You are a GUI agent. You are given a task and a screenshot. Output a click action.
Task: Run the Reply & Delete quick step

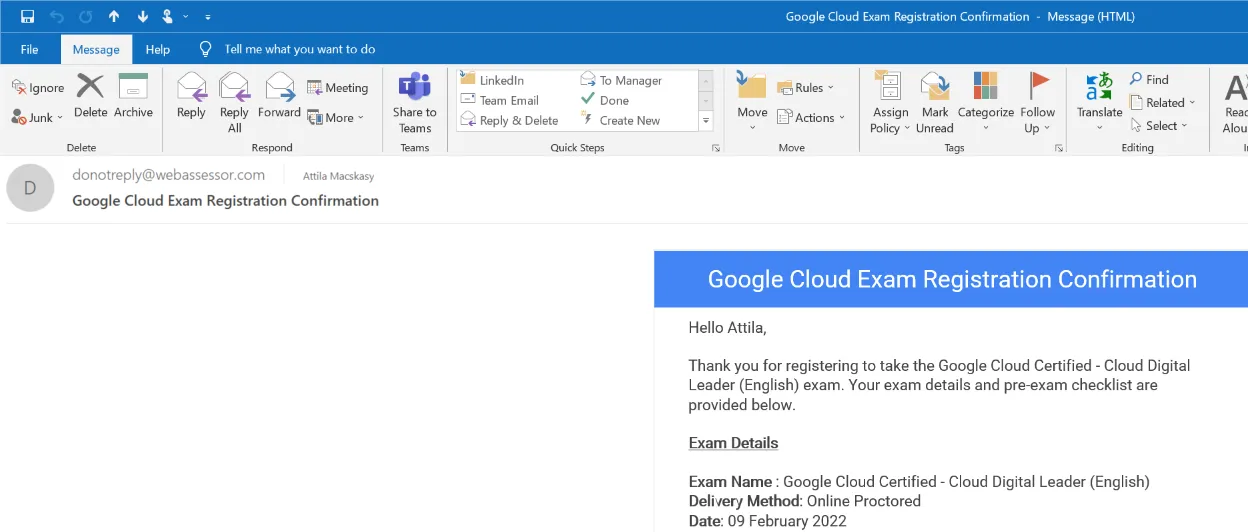point(509,120)
